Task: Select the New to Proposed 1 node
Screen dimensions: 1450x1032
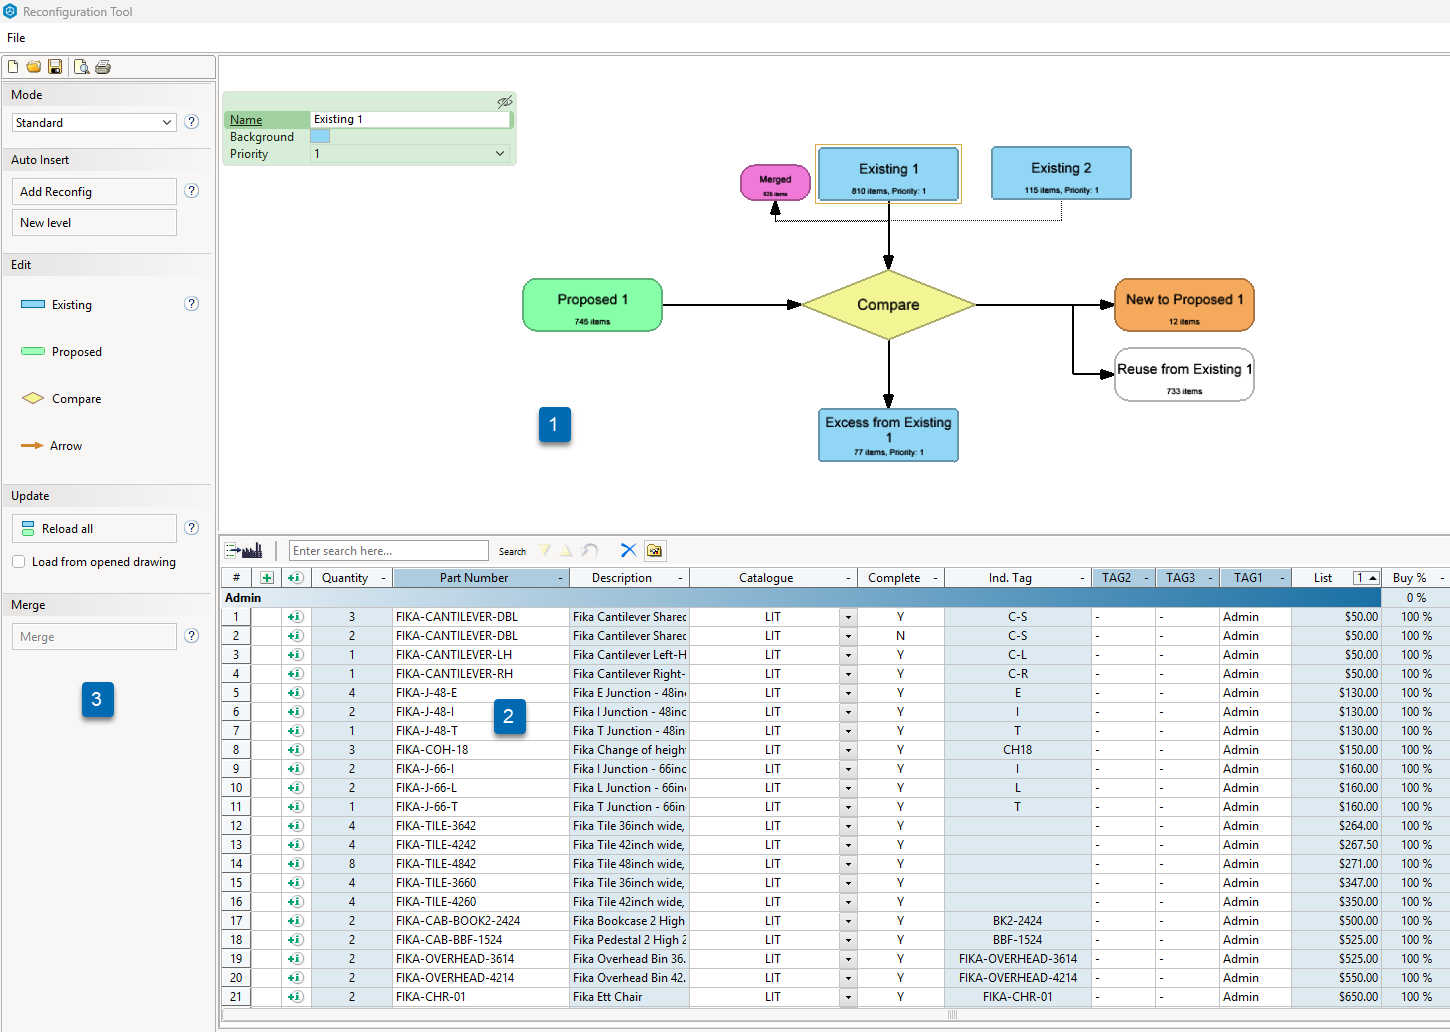Action: (x=1184, y=305)
